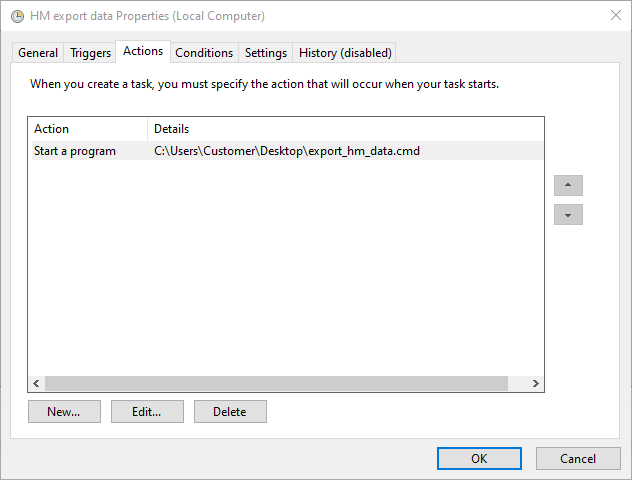Cancel the properties dialog
632x480 pixels.
click(x=578, y=459)
